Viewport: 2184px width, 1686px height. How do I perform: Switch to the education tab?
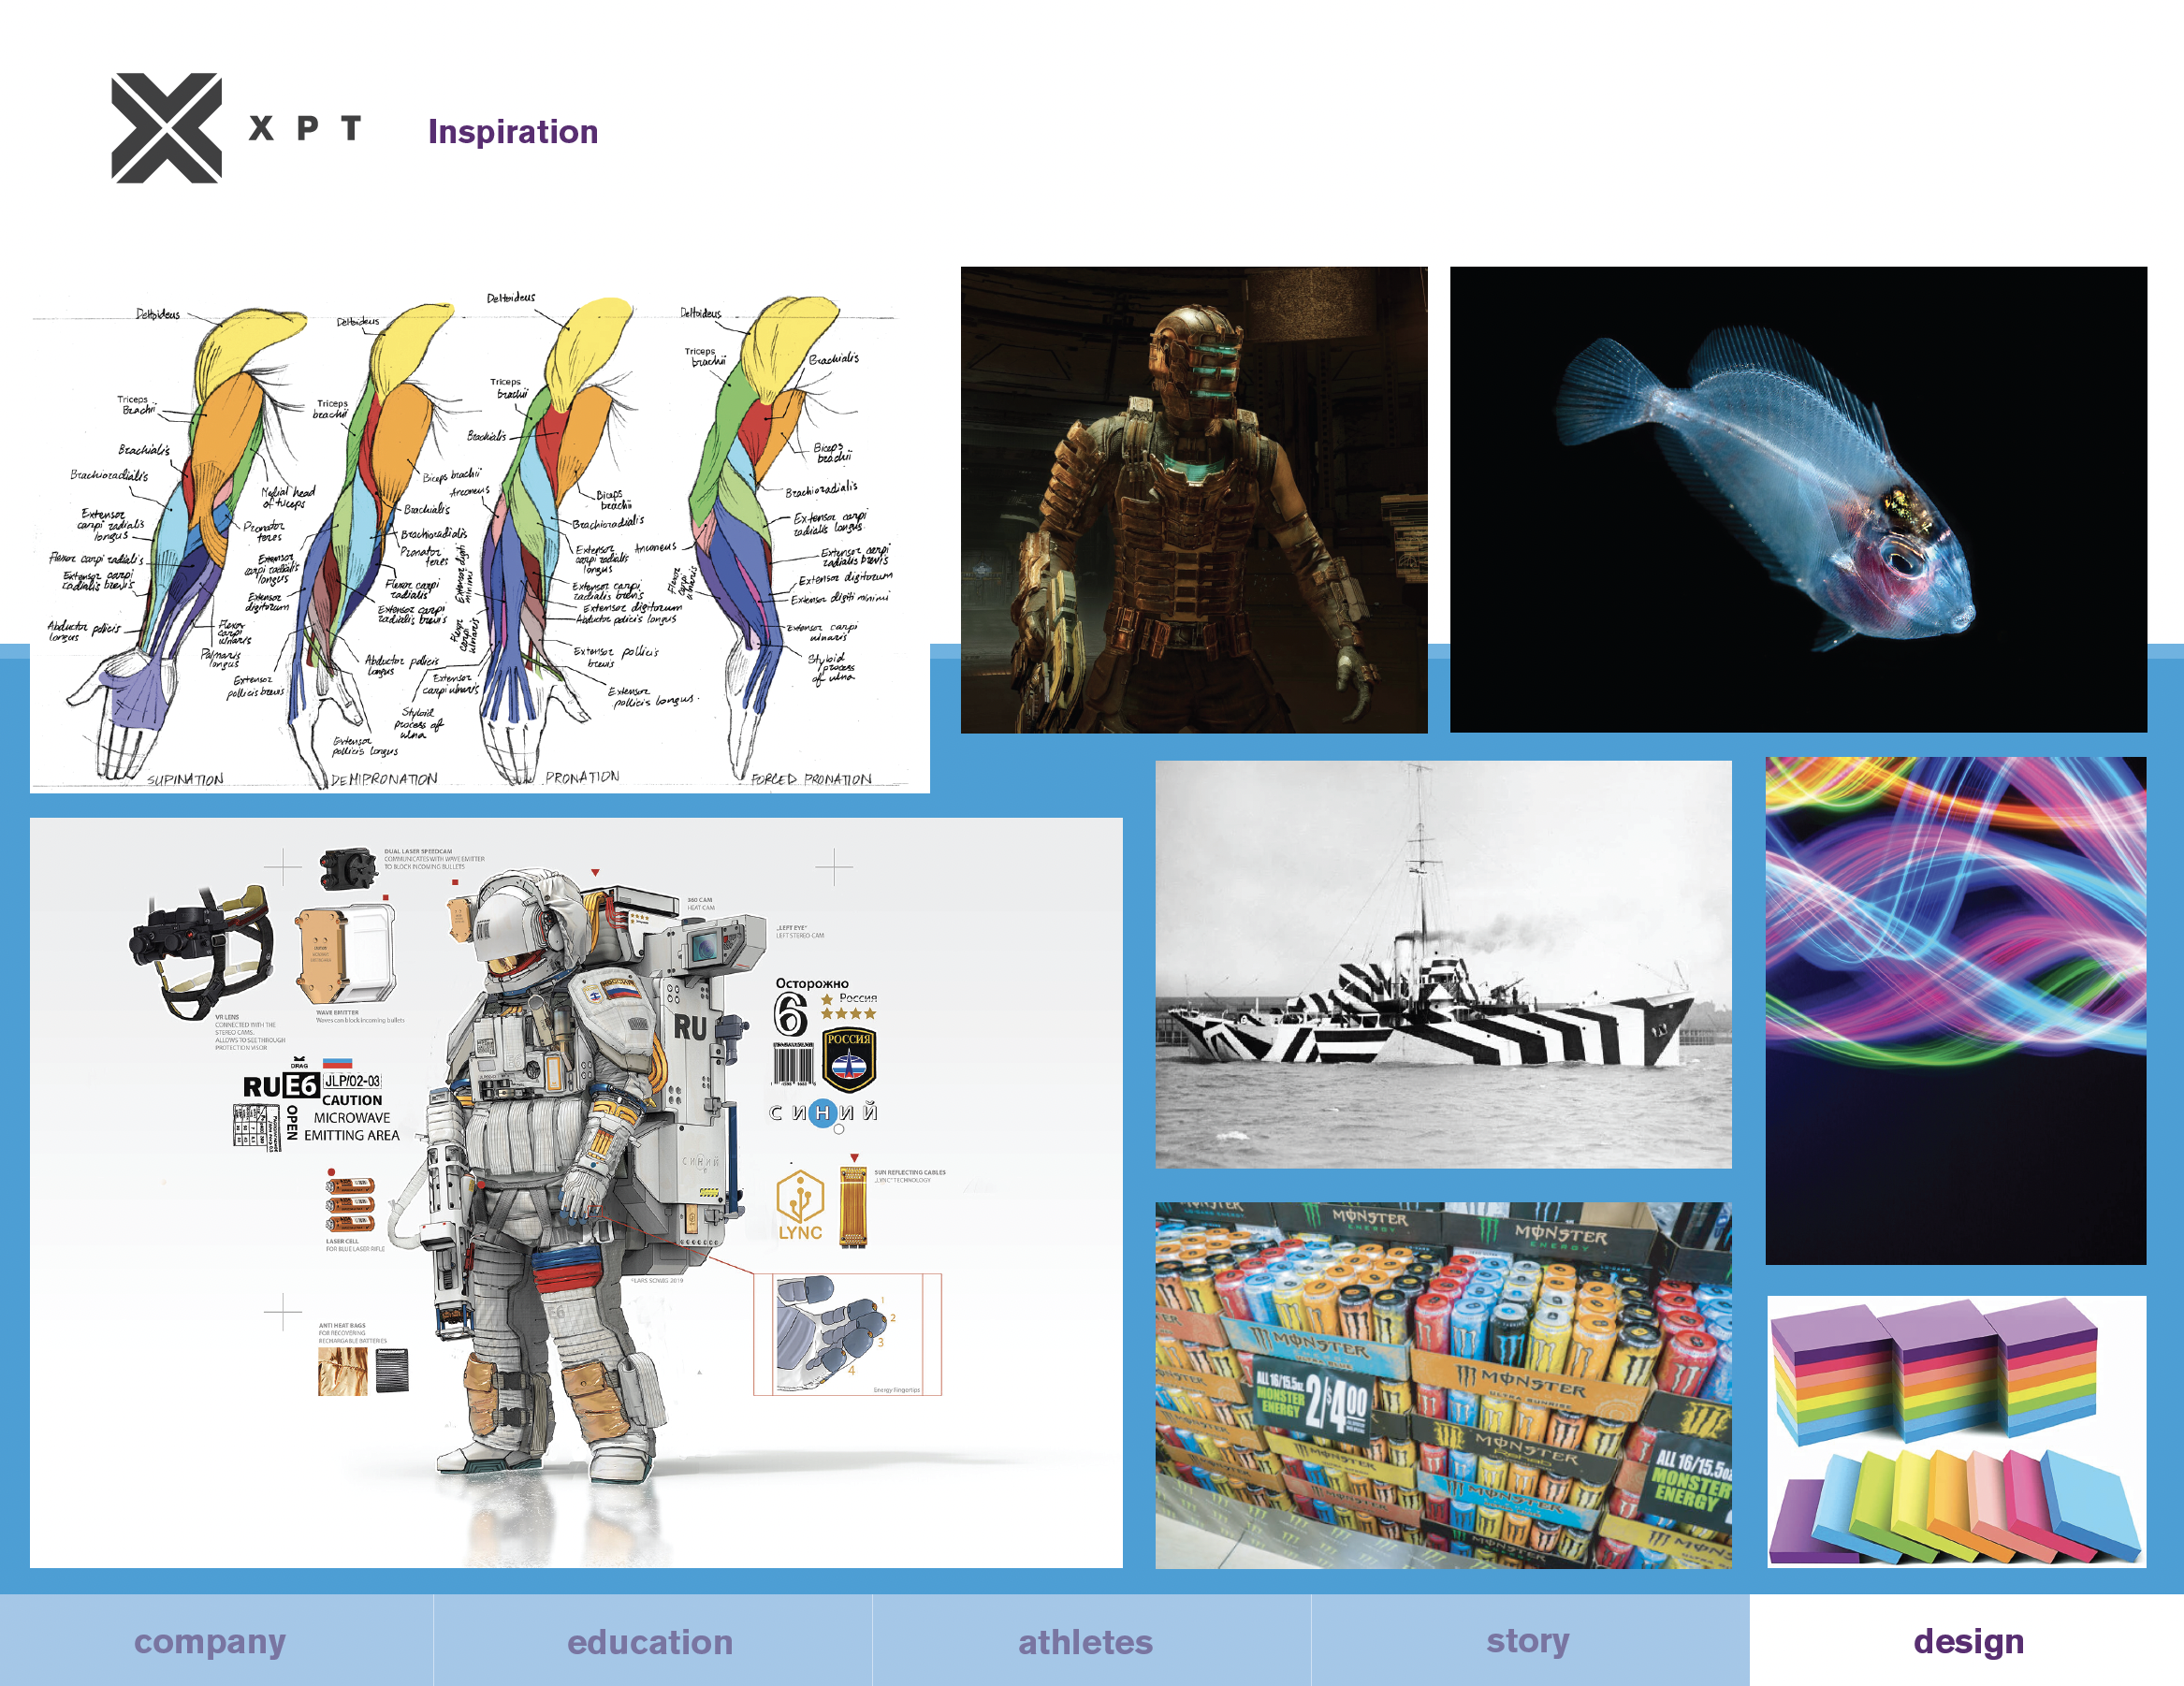(650, 1641)
